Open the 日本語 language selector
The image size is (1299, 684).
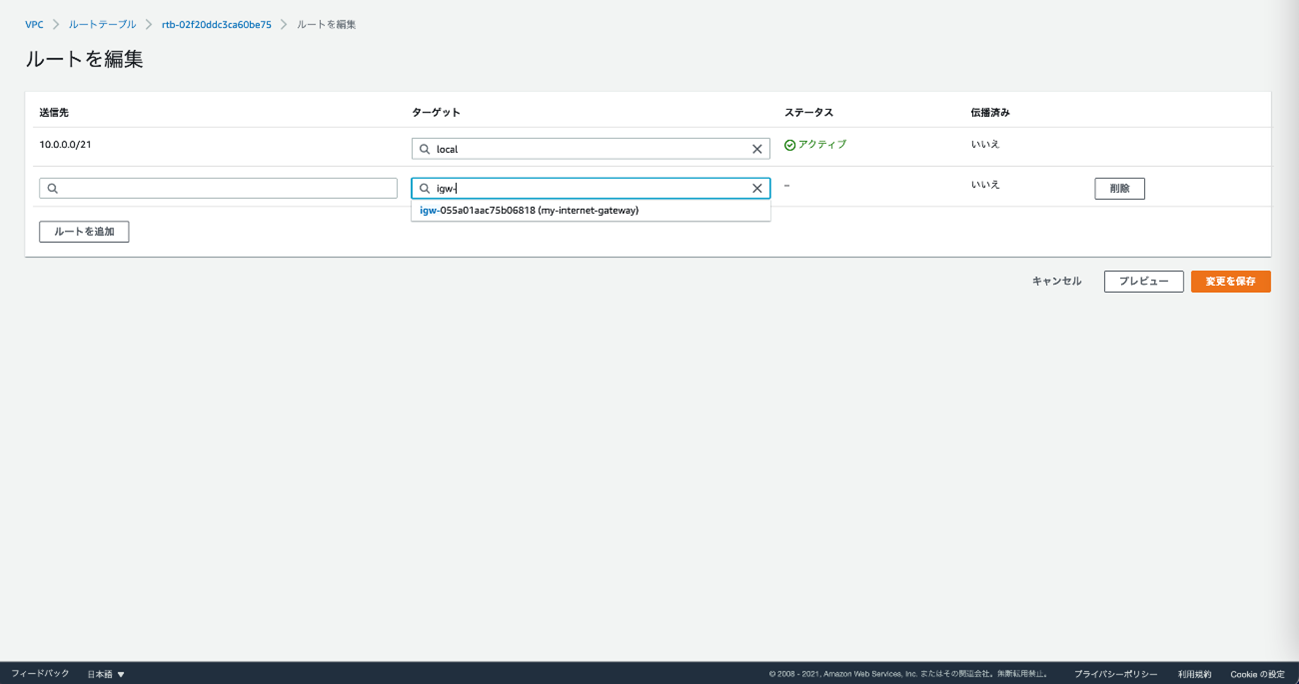pos(105,674)
